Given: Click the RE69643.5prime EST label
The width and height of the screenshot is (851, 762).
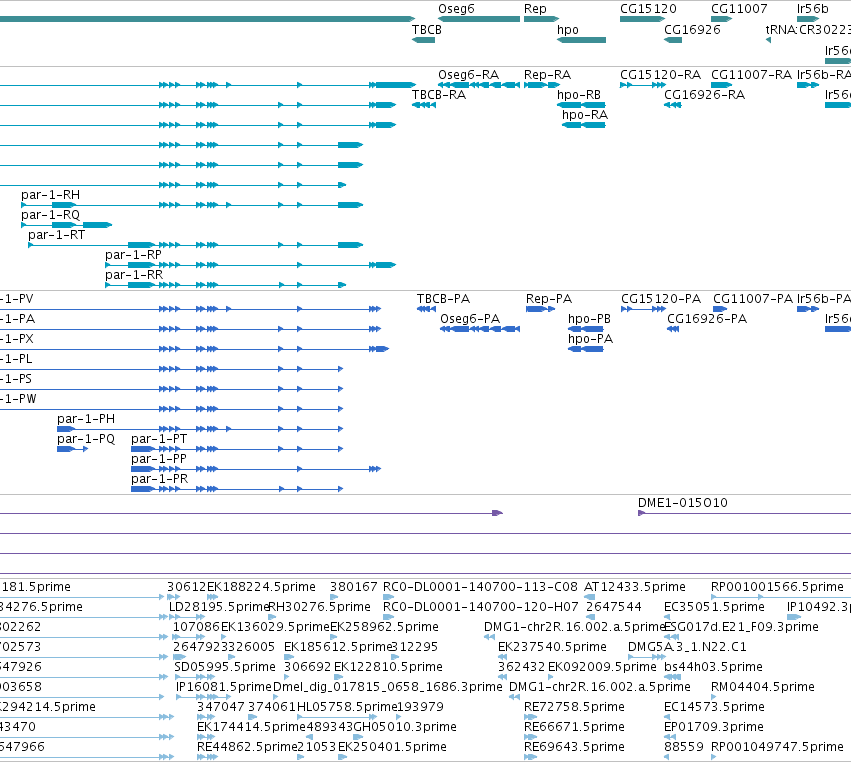Looking at the screenshot, I should tap(574, 747).
